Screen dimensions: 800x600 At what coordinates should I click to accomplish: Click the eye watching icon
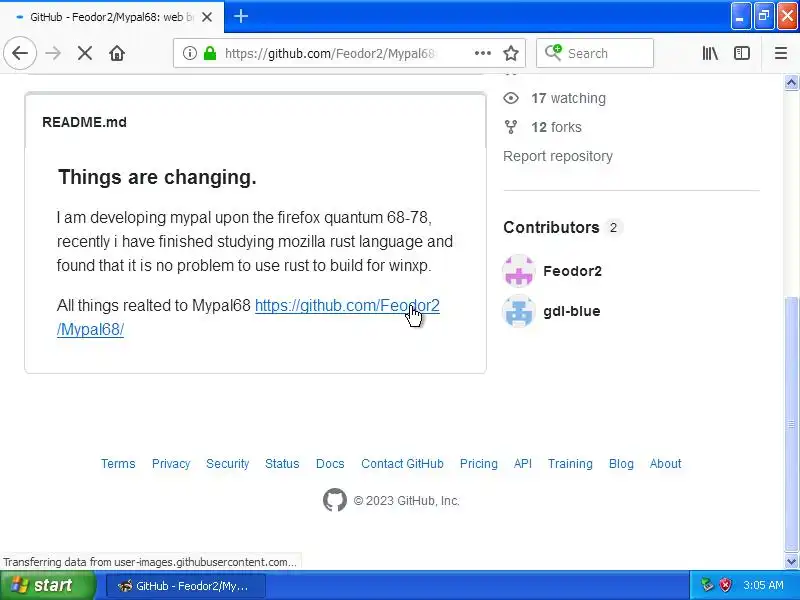coord(511,98)
